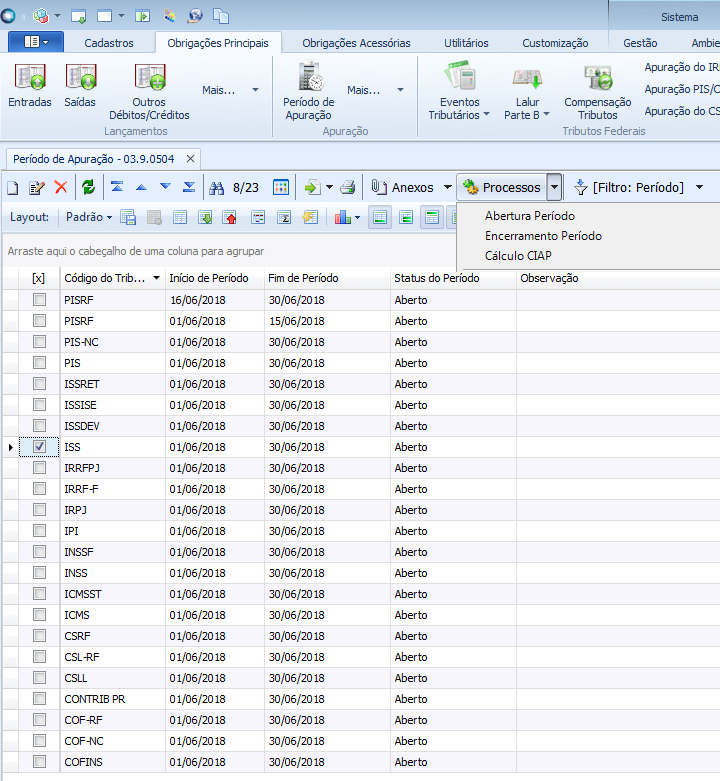Go to previous record up arrow
The image size is (720, 781).
[x=141, y=187]
